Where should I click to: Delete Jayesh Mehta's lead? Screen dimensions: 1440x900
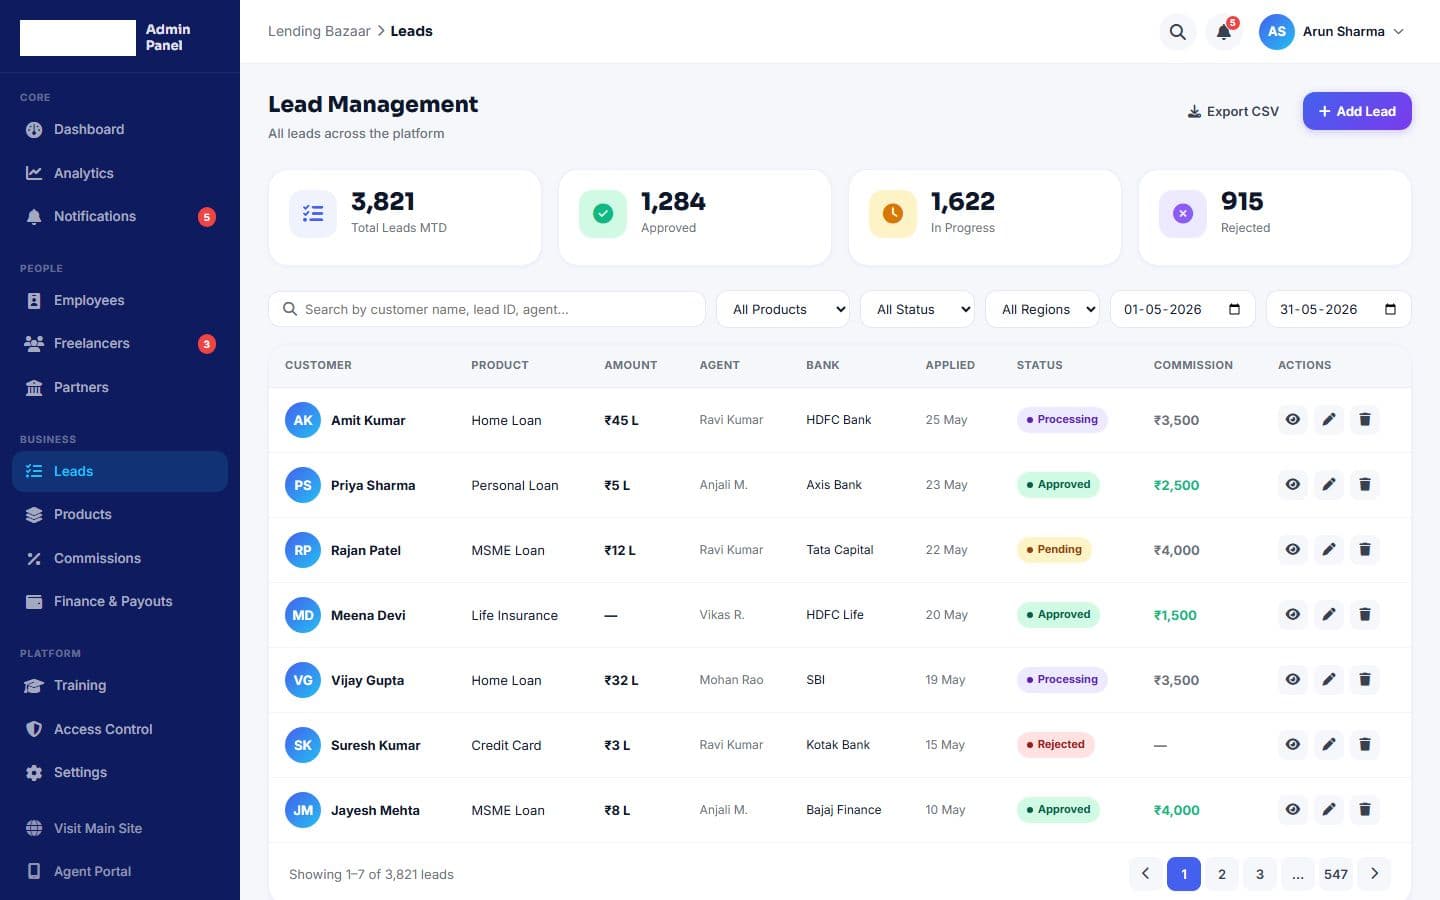1365,810
